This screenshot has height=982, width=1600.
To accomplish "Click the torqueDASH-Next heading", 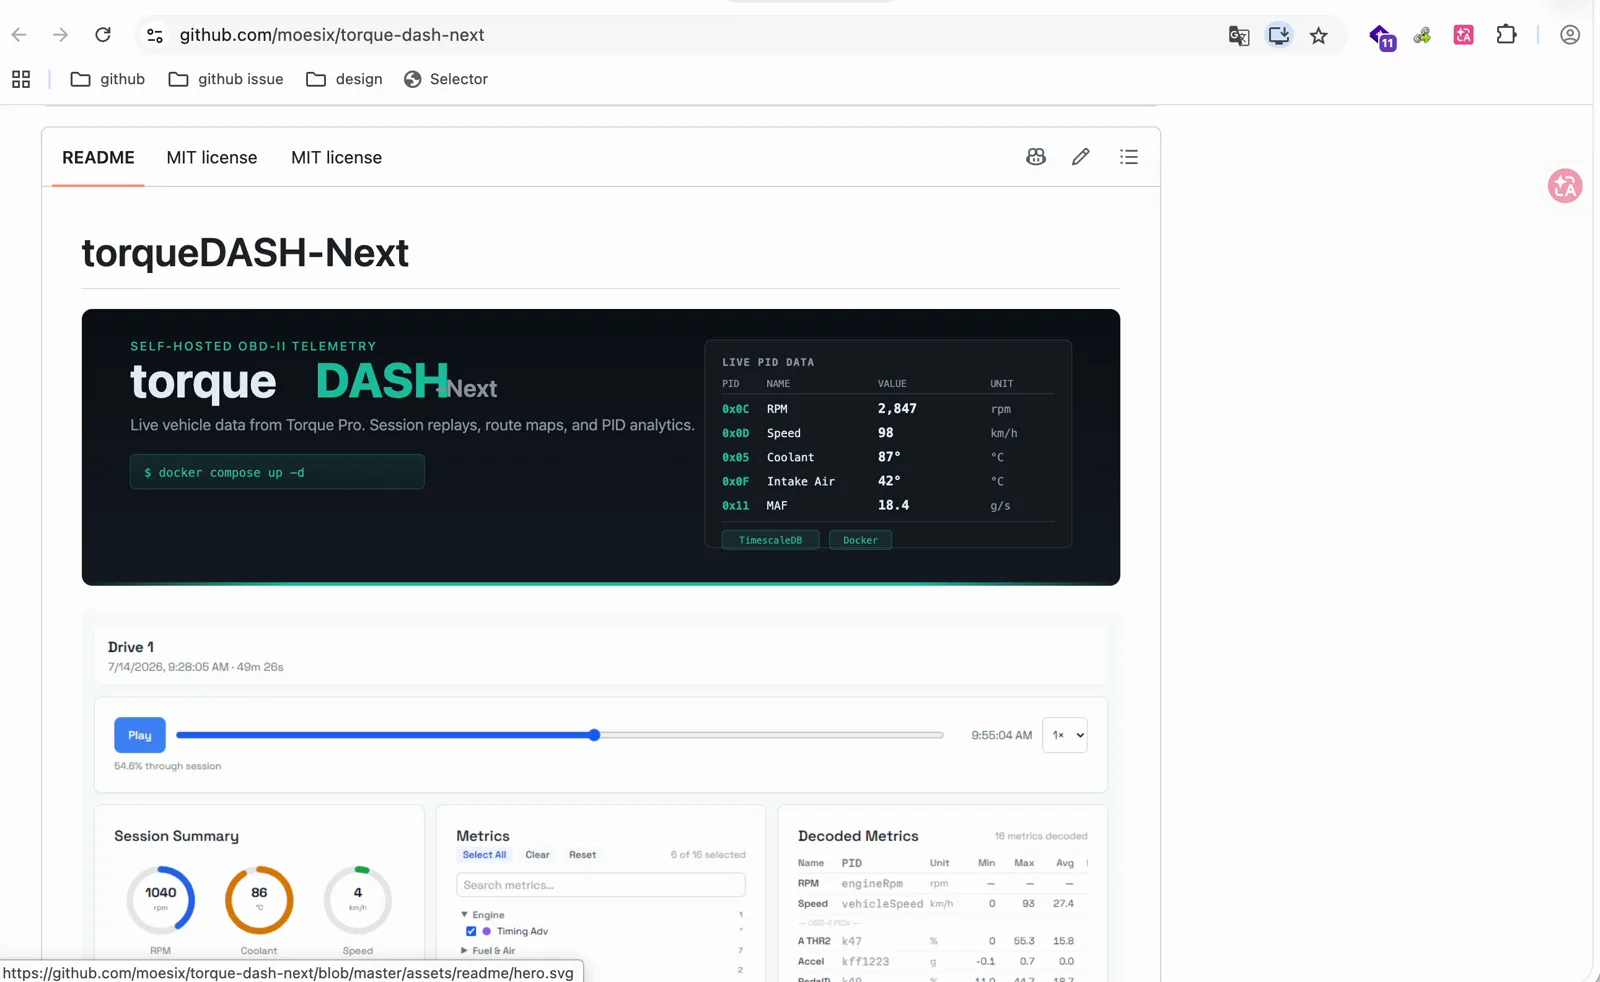I will point(245,253).
